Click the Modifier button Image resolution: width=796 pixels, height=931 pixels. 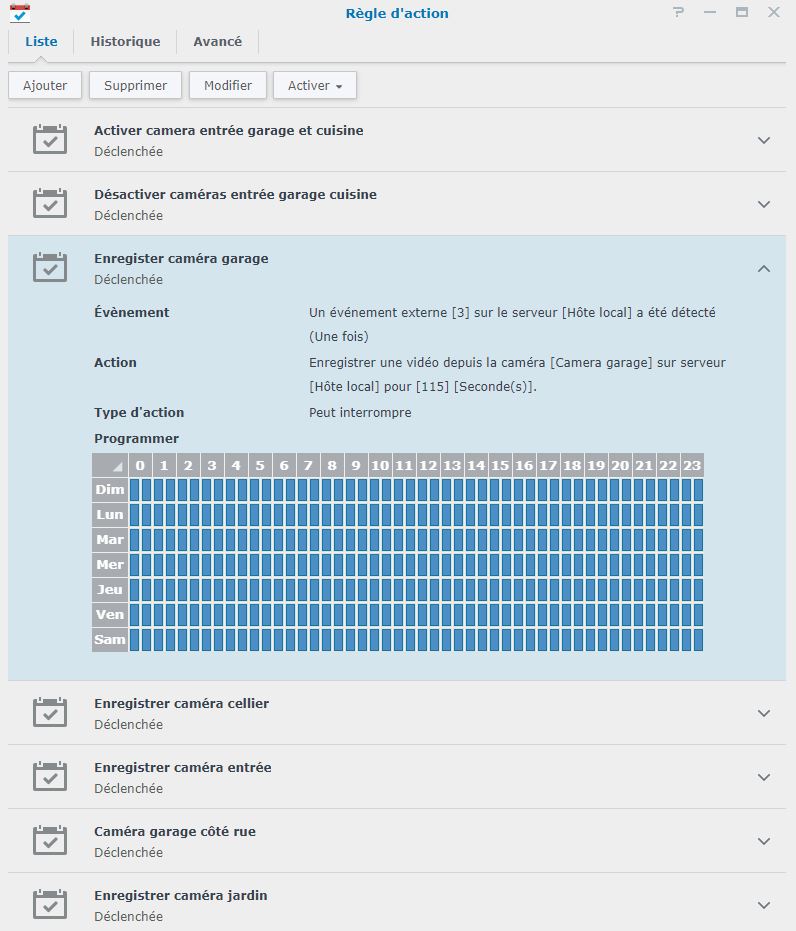click(228, 86)
